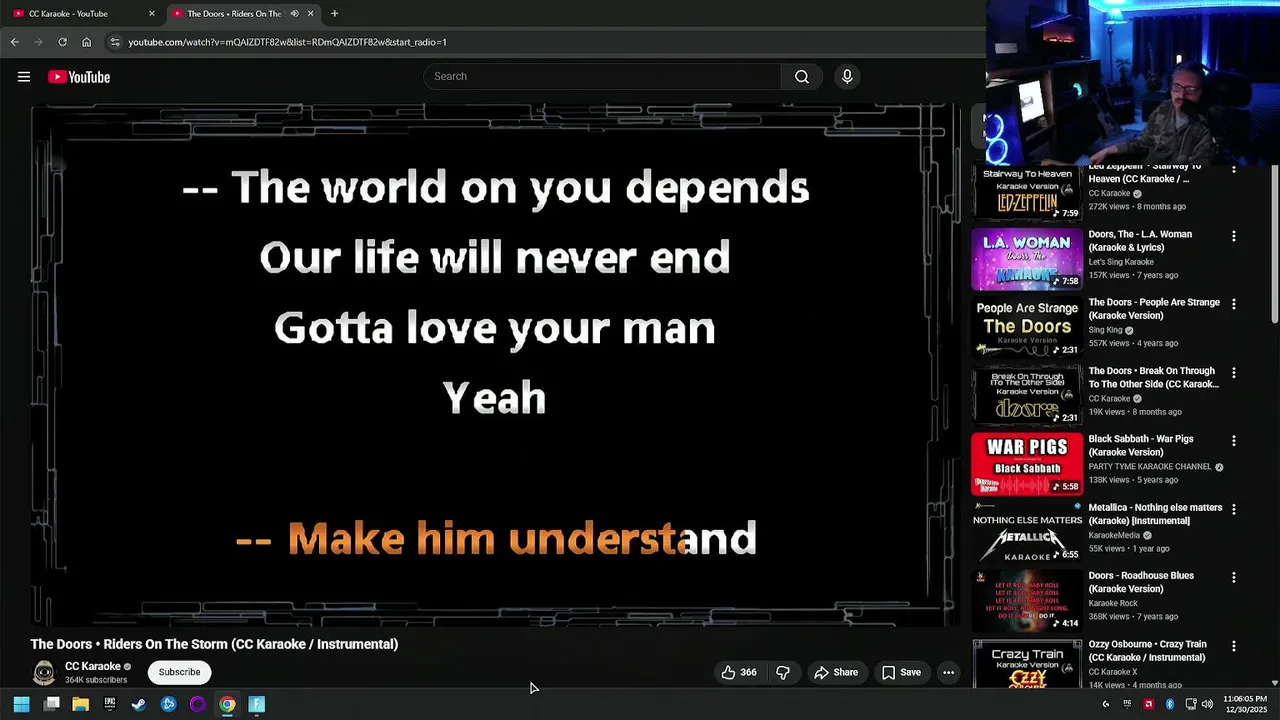The width and height of the screenshot is (1280, 720).
Task: Open CC Karaoke channel avatar
Action: click(44, 672)
